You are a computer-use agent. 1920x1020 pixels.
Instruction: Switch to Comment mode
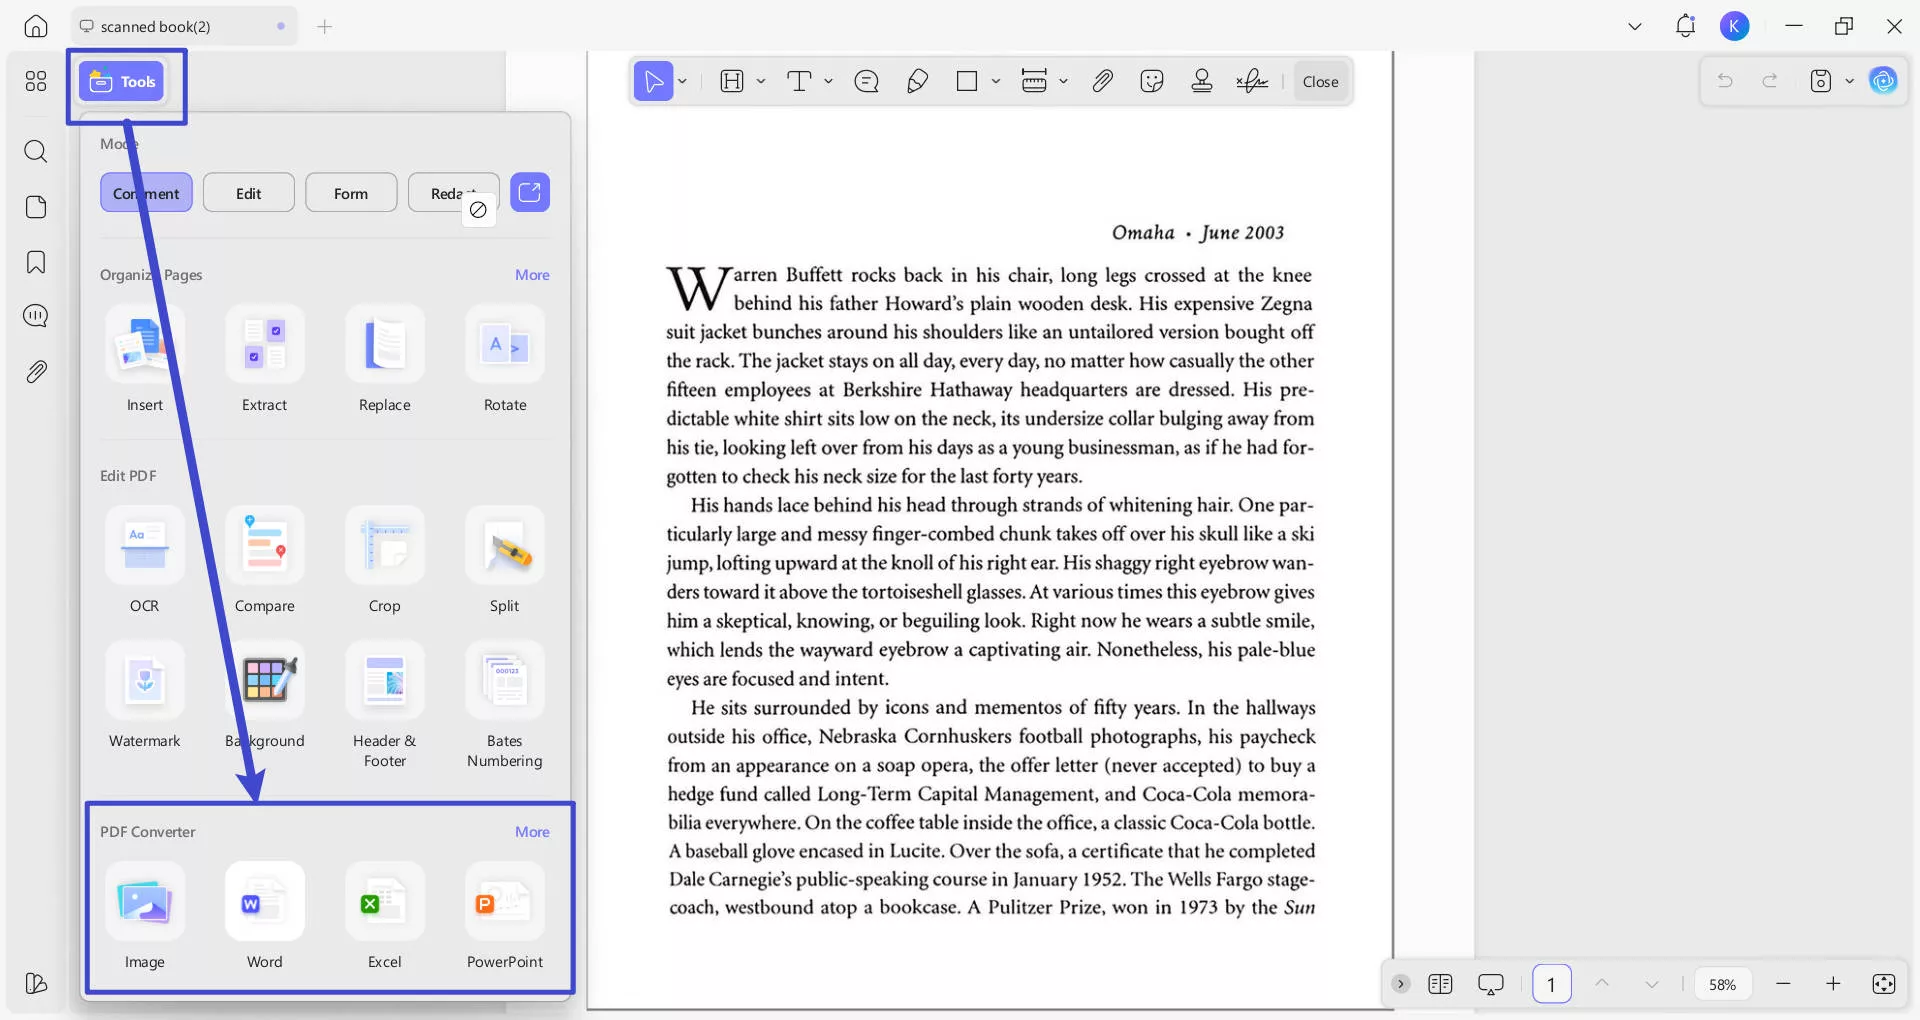[146, 193]
